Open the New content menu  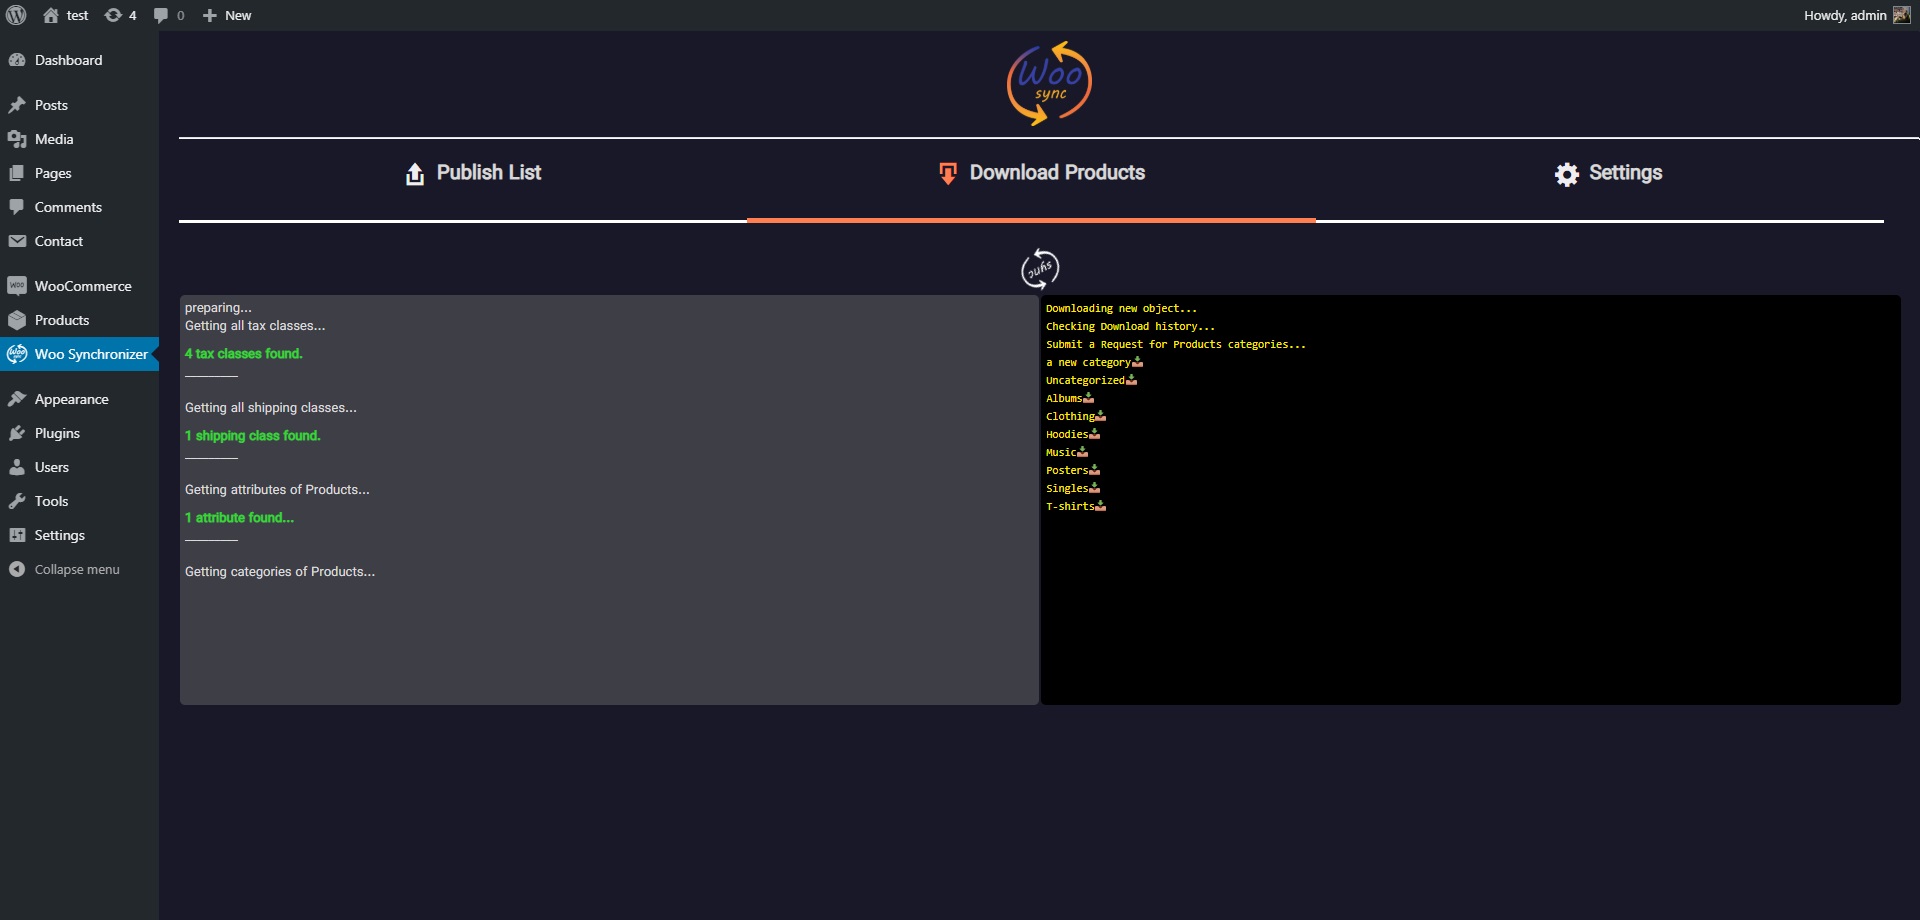(227, 15)
